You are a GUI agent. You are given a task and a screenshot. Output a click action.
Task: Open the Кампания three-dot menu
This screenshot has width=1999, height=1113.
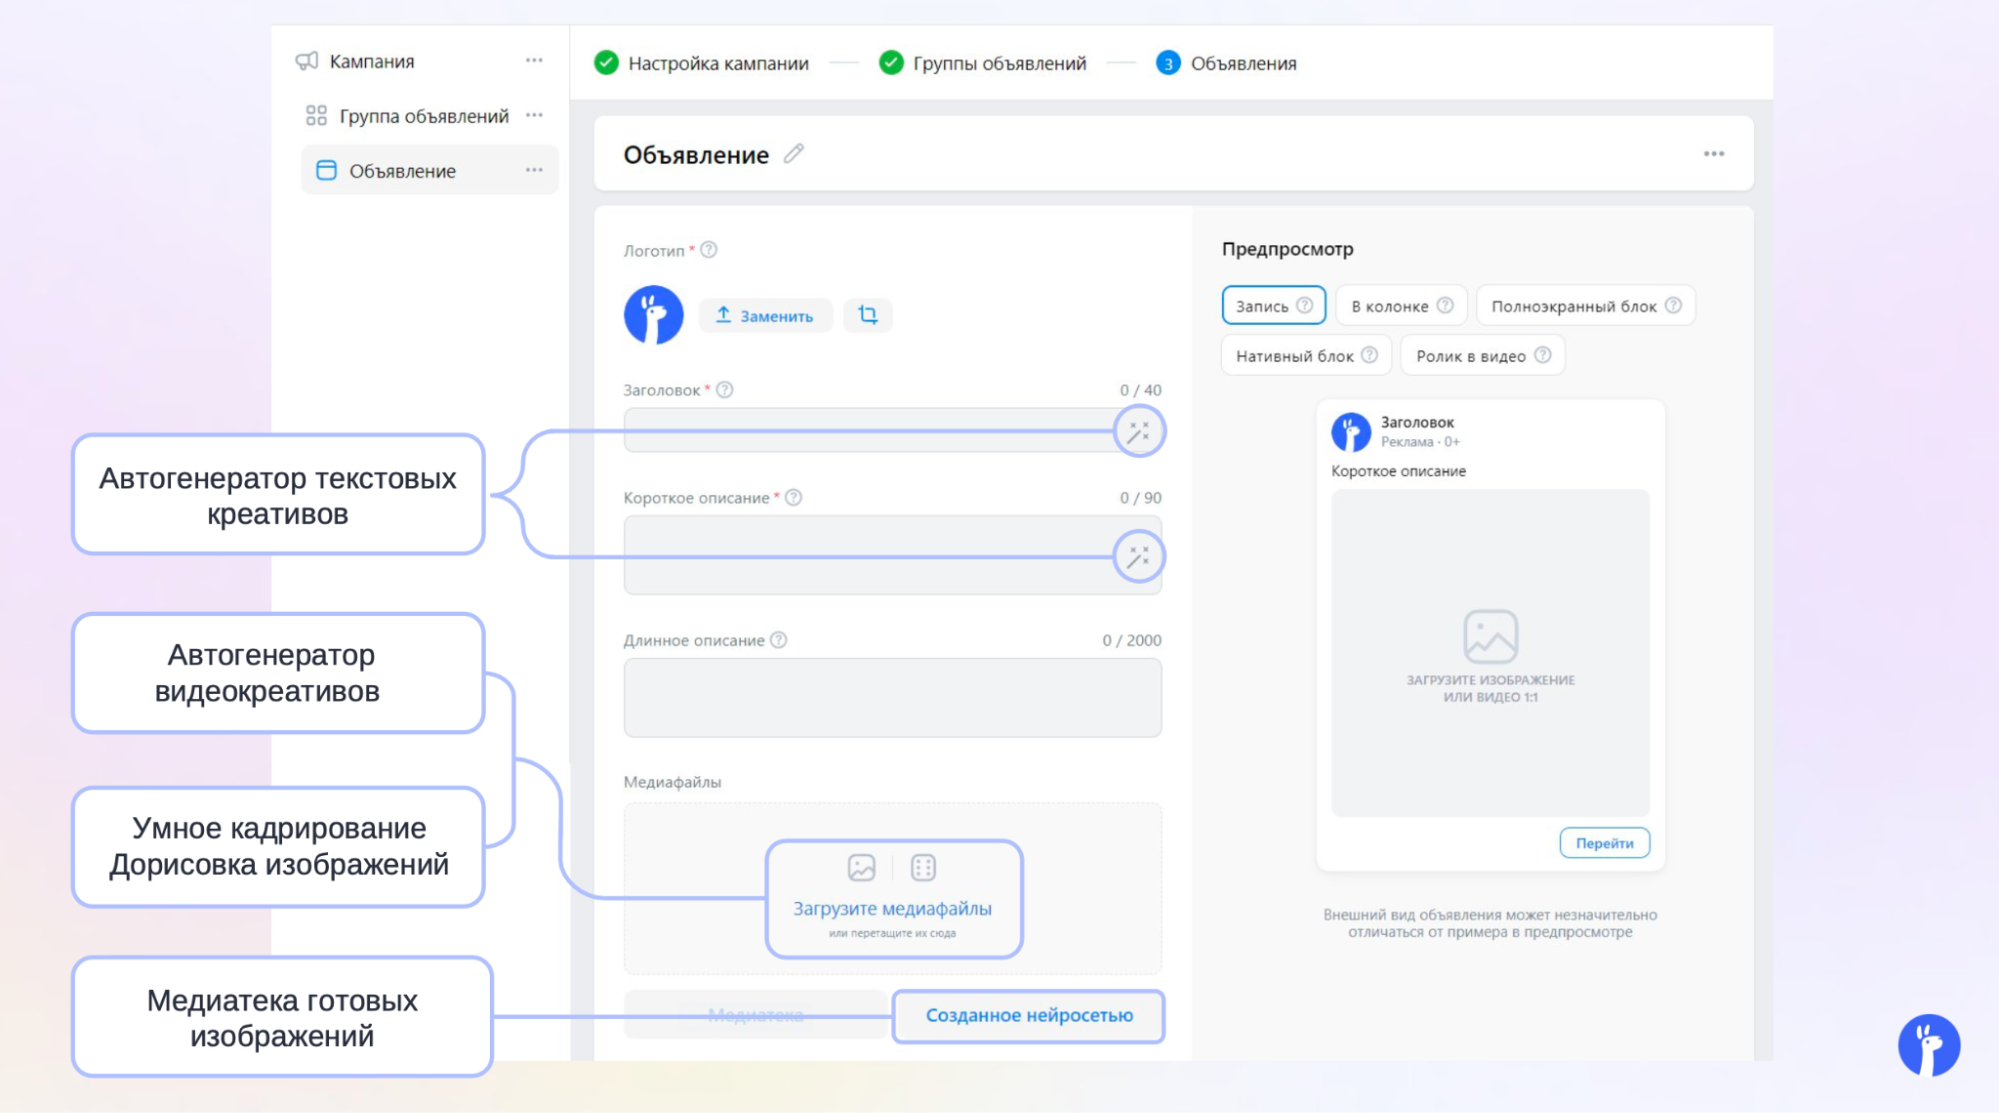pyautogui.click(x=534, y=61)
